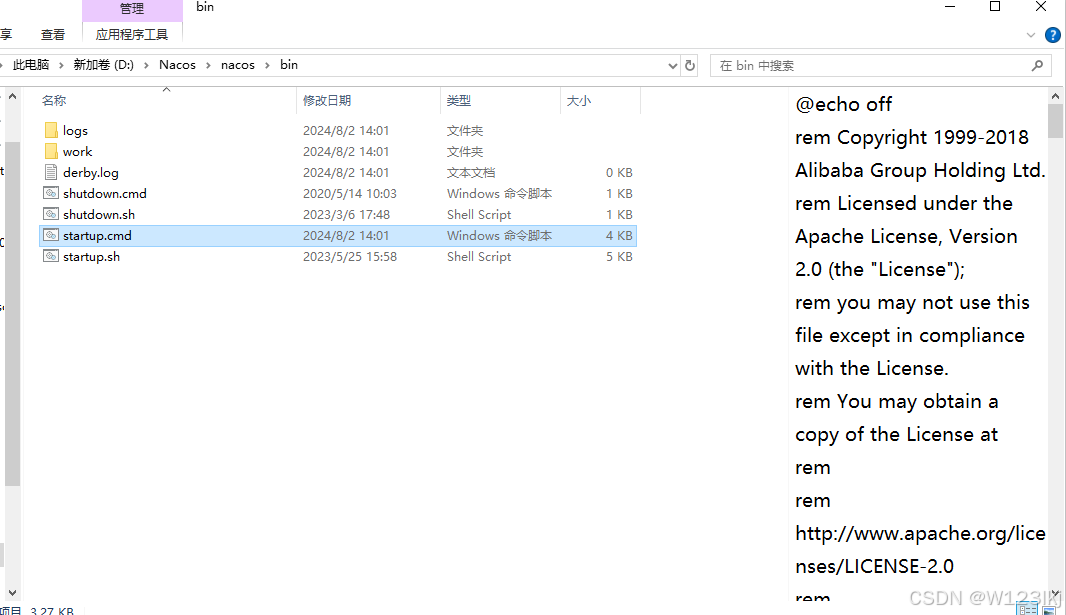Collapse the ribbon with the chevron
Viewport: 1066px width, 615px height.
pos(1030,34)
